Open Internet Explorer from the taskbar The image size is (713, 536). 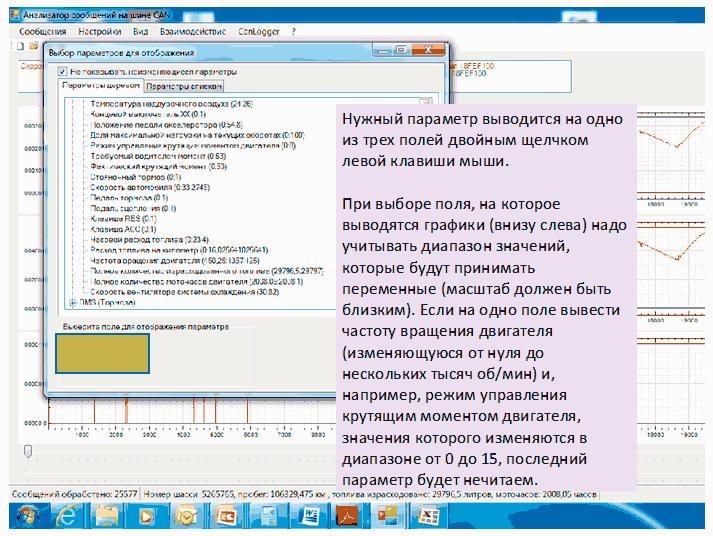67,516
